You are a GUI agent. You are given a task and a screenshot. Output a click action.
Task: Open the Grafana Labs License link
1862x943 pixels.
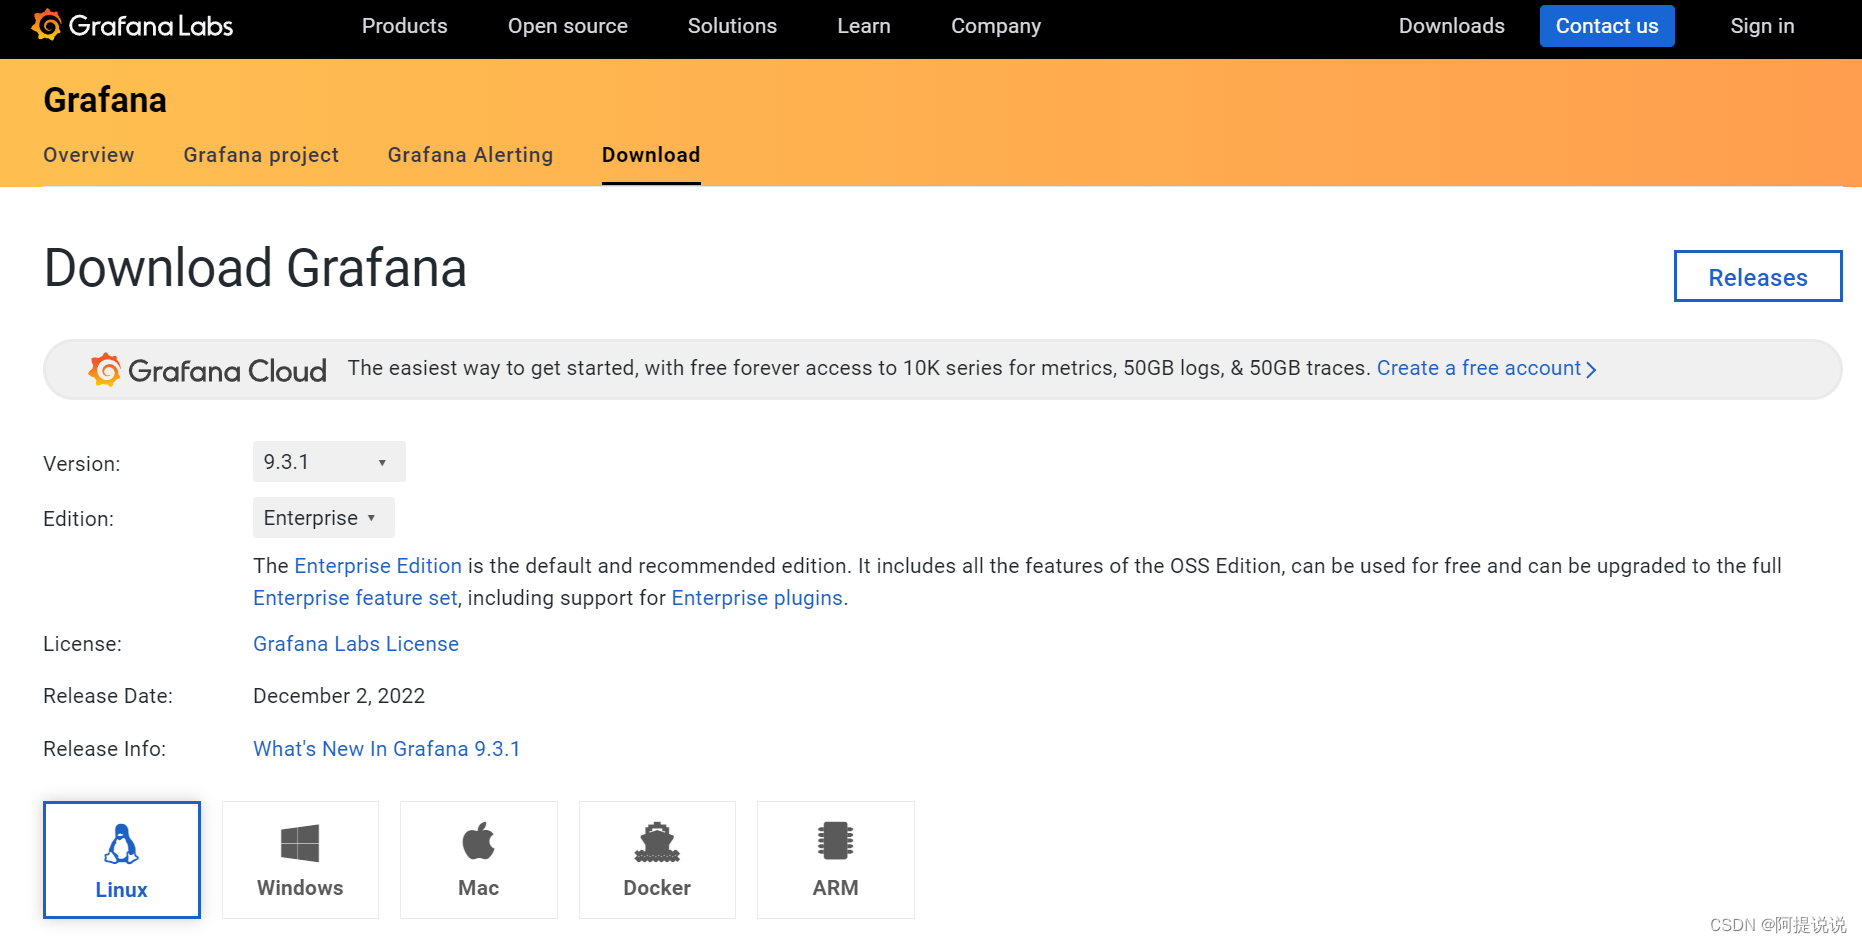coord(356,644)
